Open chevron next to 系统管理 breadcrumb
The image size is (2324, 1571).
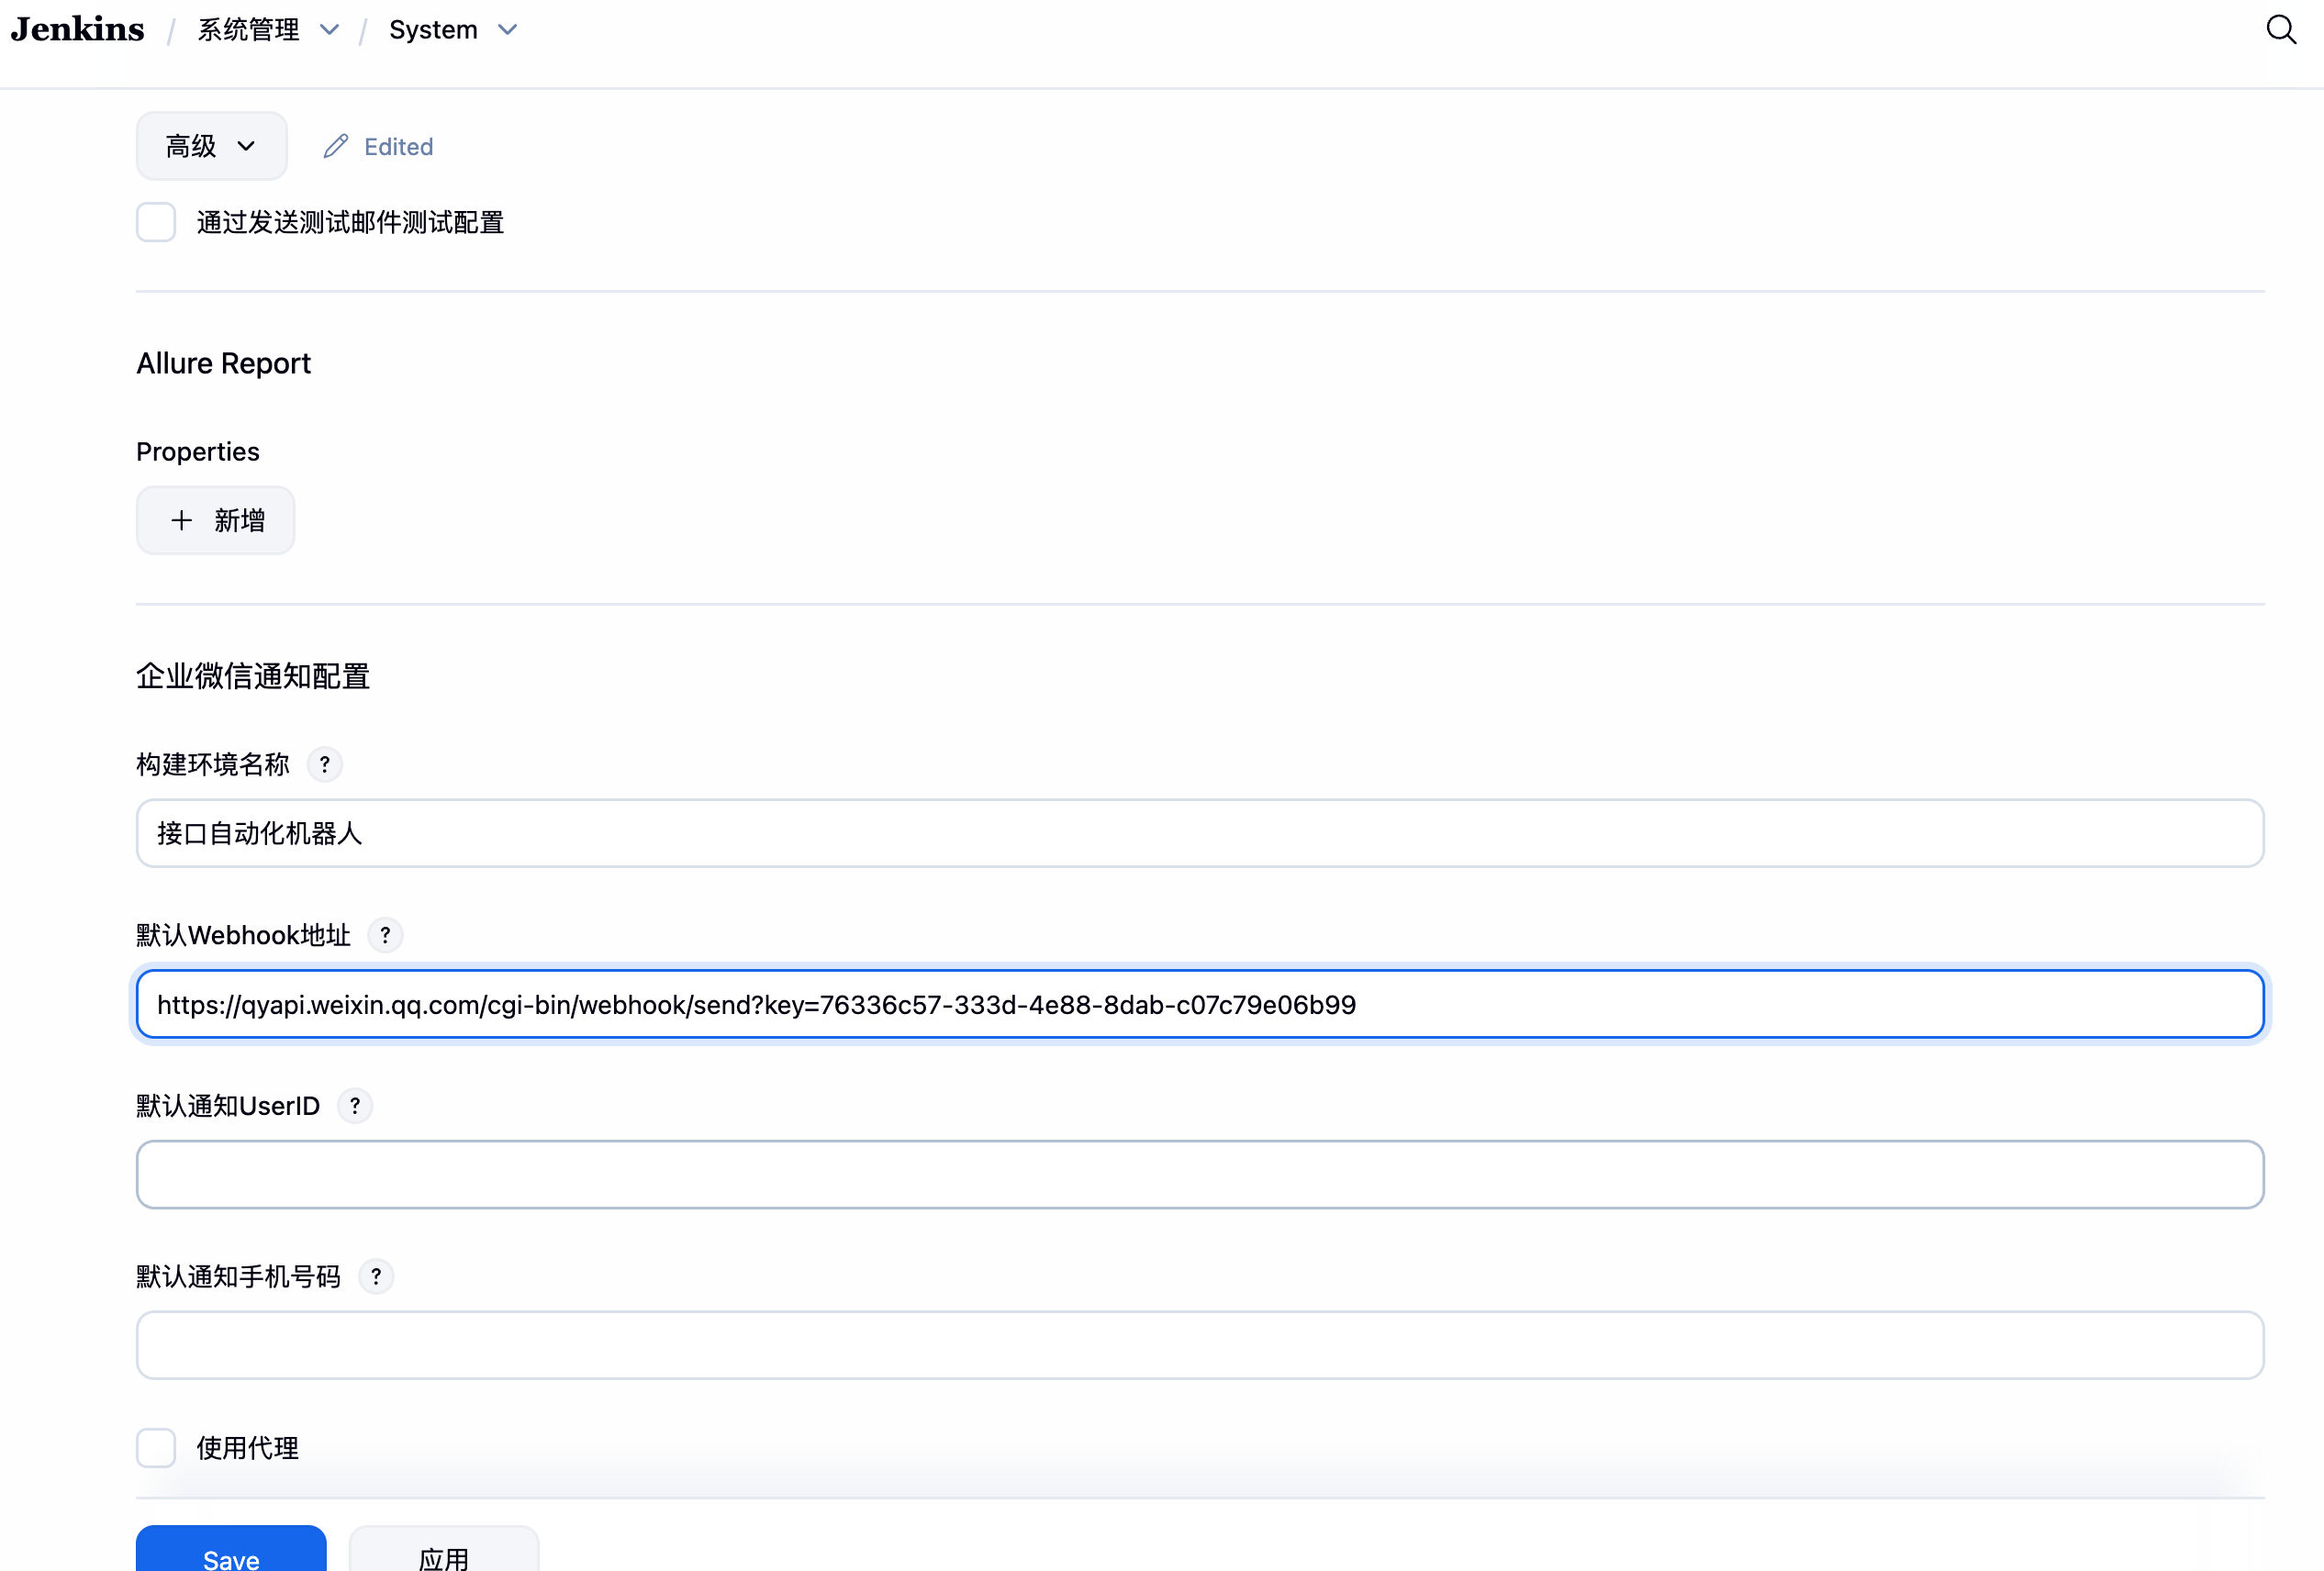(x=329, y=30)
